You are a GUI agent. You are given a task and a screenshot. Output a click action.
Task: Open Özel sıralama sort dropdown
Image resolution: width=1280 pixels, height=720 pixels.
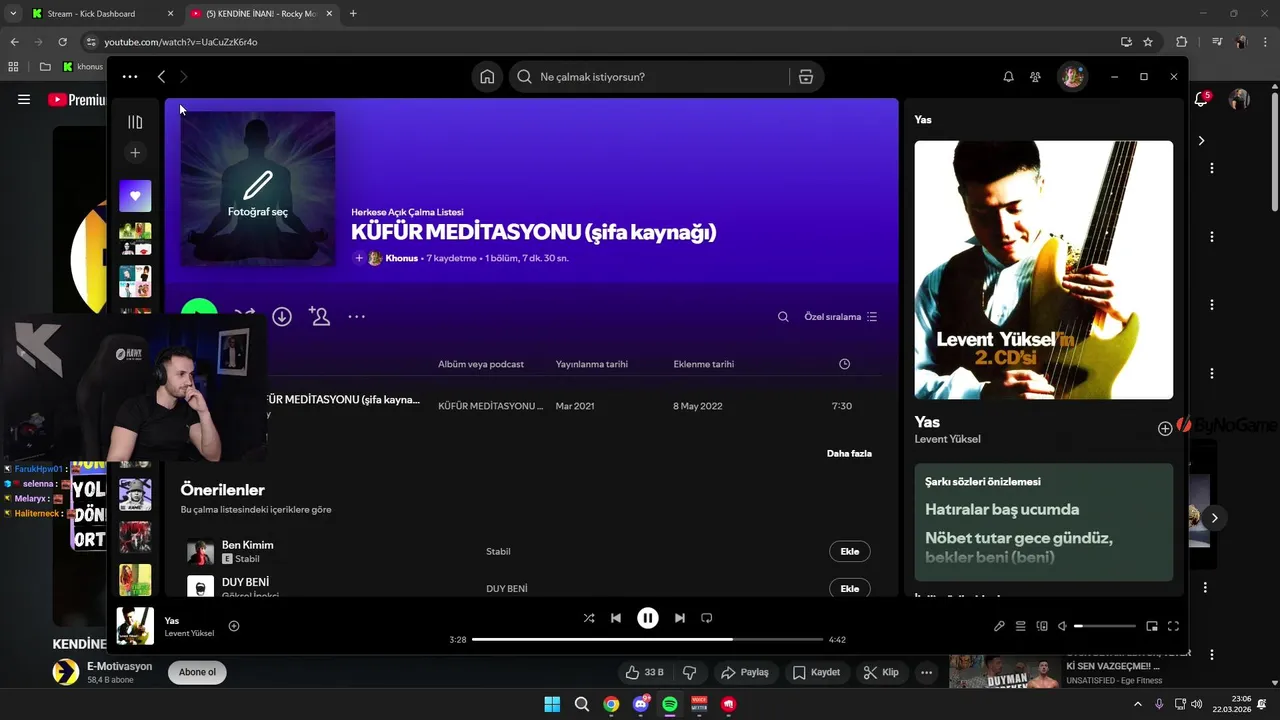pos(841,317)
